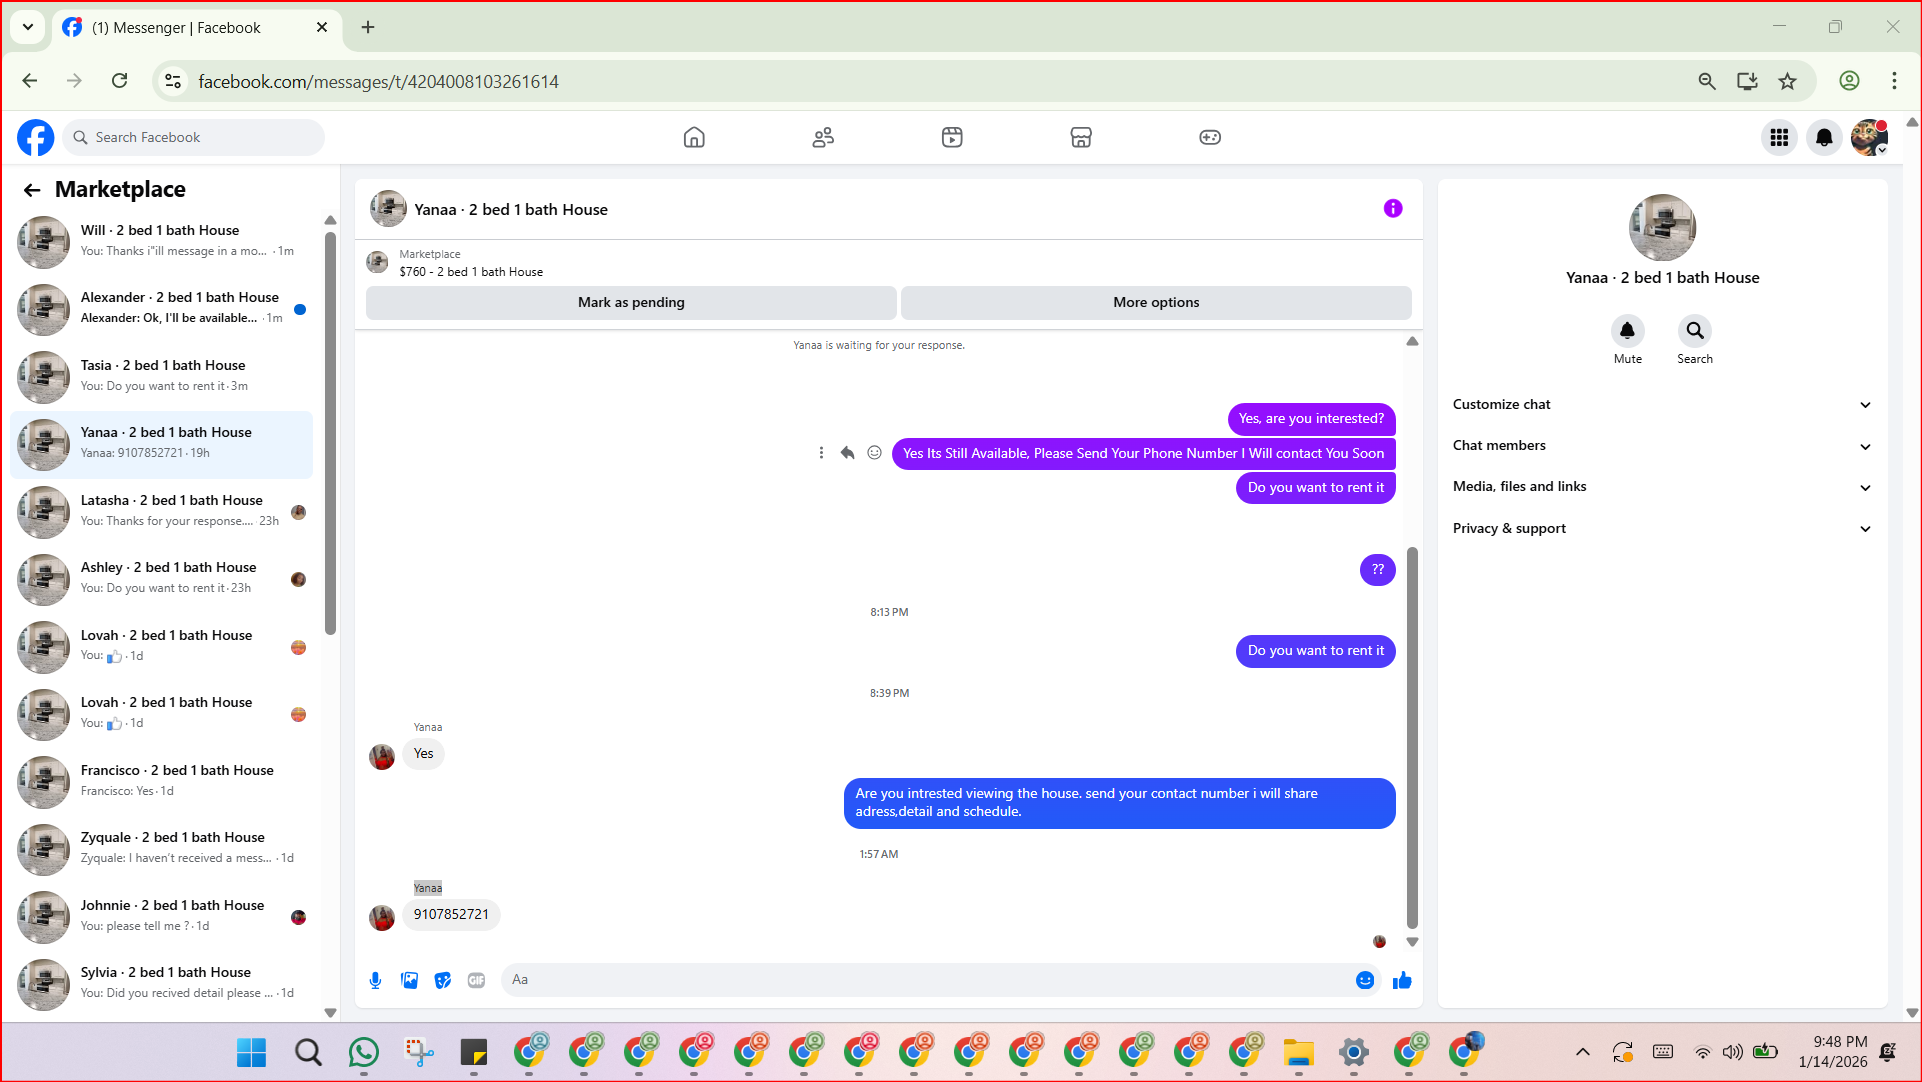The height and width of the screenshot is (1082, 1922).
Task: Open emoji picker in message box
Action: click(x=1364, y=980)
